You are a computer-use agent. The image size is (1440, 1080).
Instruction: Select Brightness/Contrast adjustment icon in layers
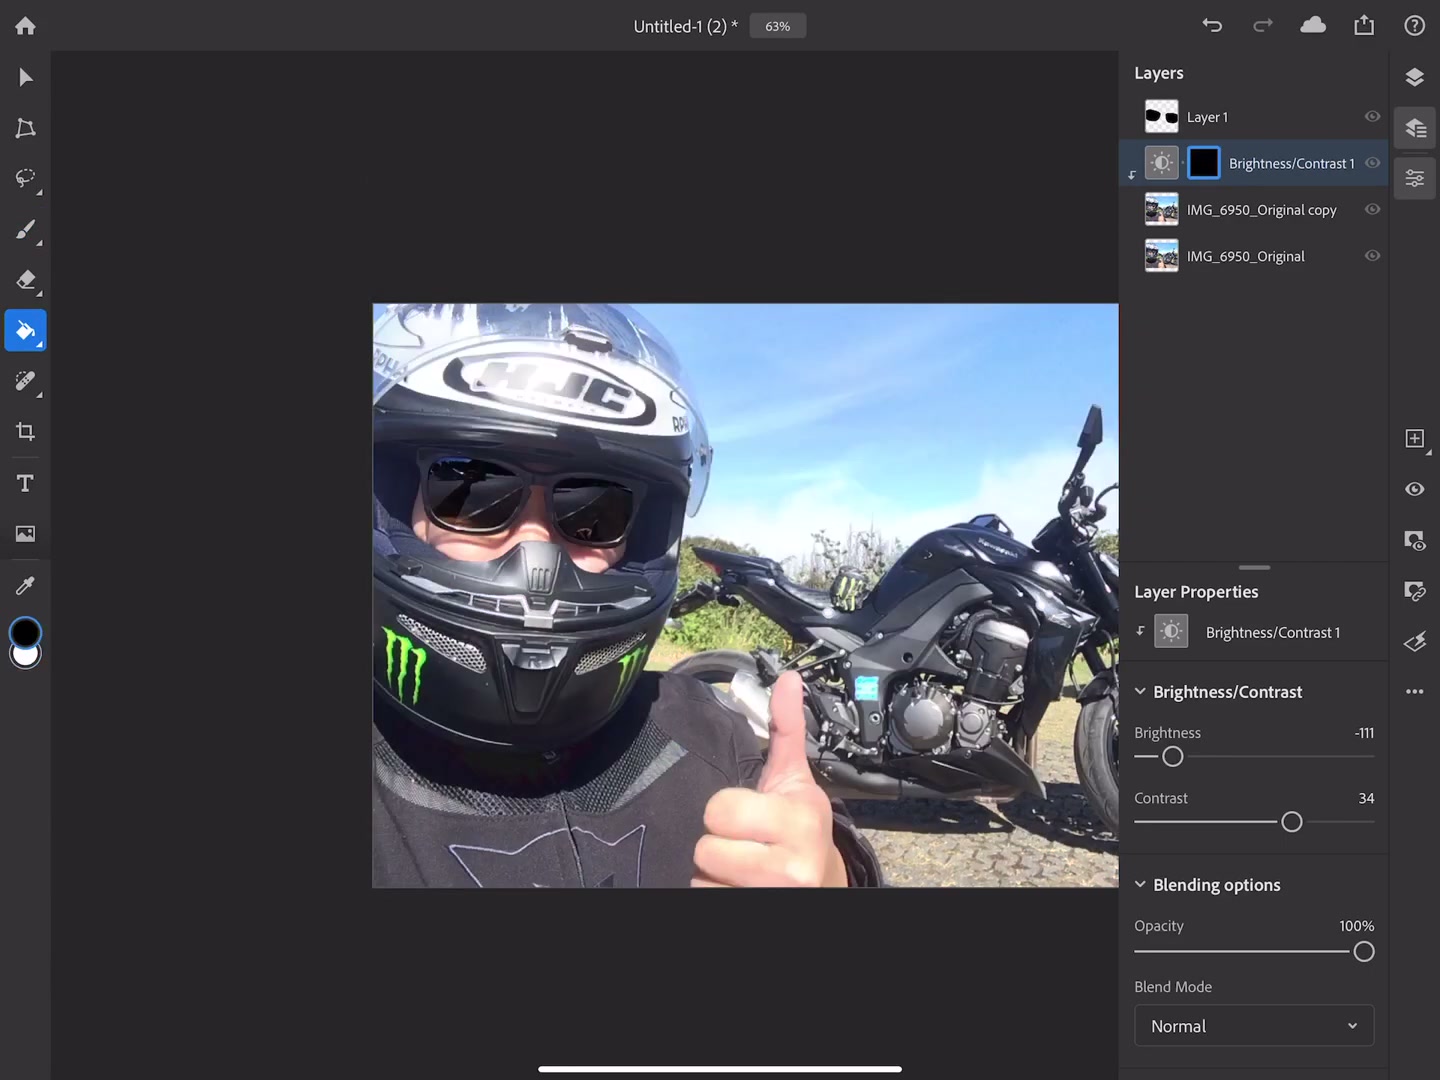pos(1161,163)
